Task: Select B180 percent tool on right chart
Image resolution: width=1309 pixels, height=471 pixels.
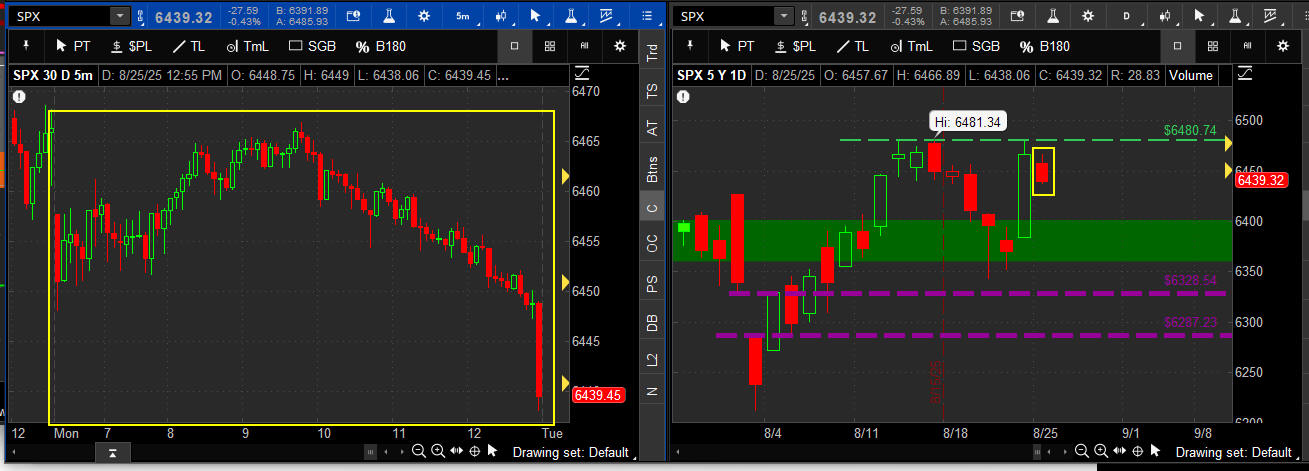Action: (x=1045, y=46)
